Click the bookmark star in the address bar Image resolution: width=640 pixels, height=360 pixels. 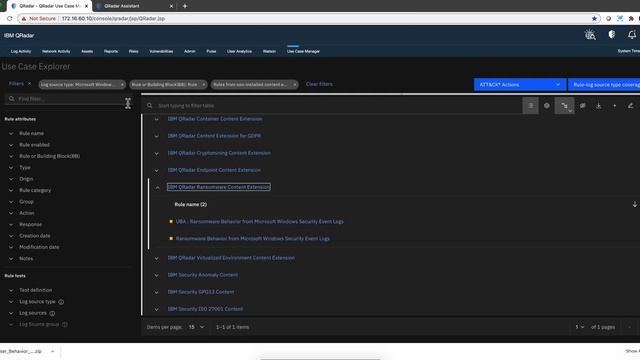(594, 18)
